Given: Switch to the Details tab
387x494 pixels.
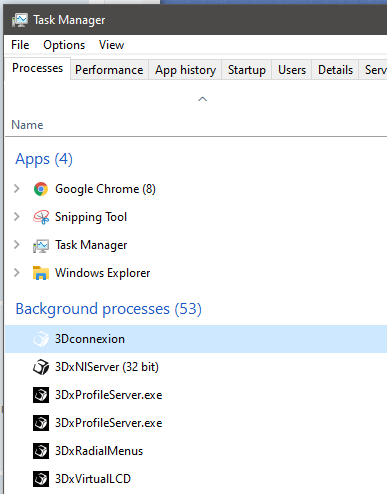Looking at the screenshot, I should [335, 70].
